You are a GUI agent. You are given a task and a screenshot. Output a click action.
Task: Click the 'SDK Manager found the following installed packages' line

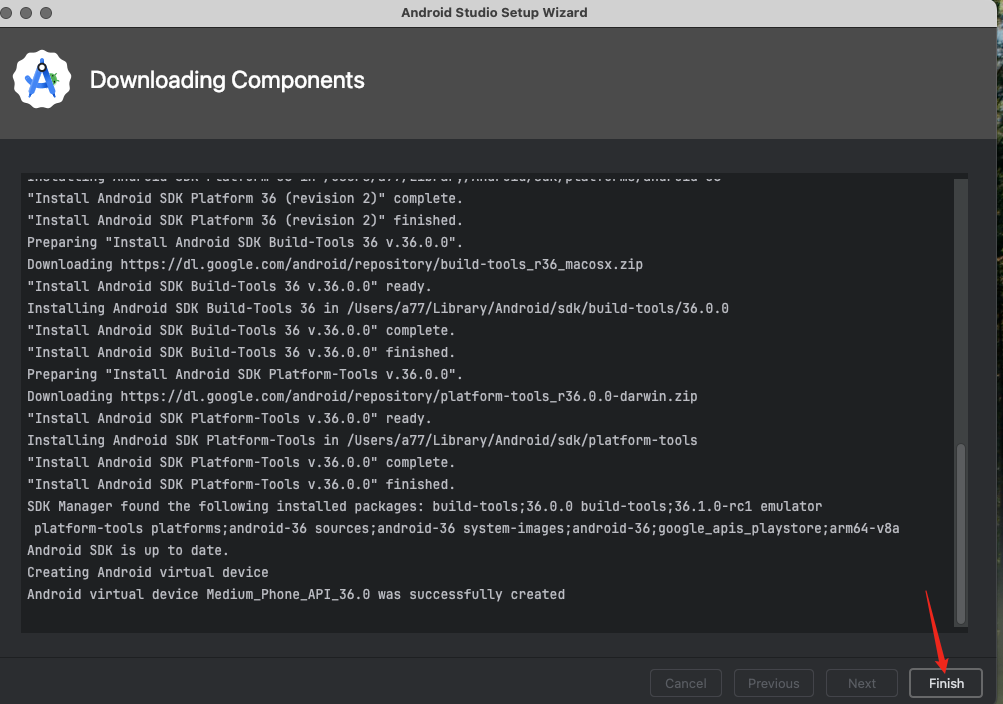click(425, 506)
